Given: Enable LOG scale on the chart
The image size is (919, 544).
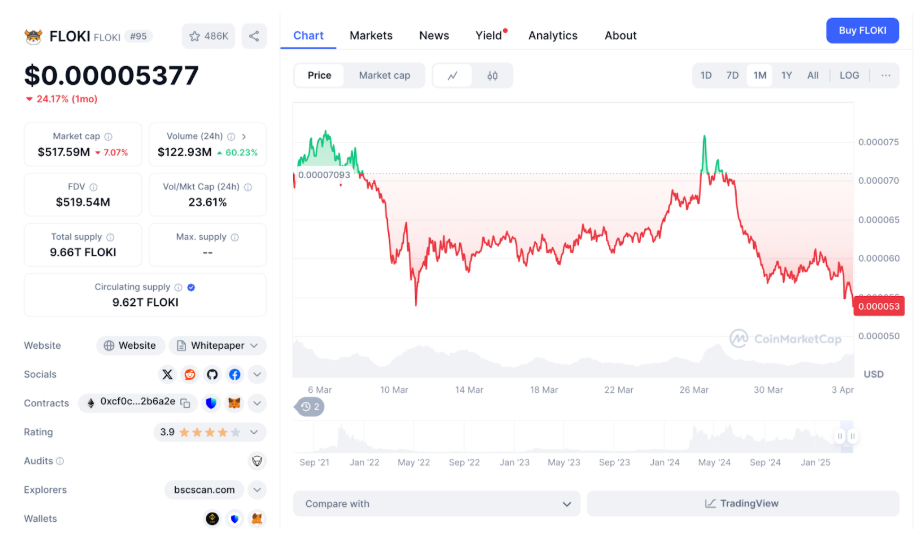Looking at the screenshot, I should [849, 76].
